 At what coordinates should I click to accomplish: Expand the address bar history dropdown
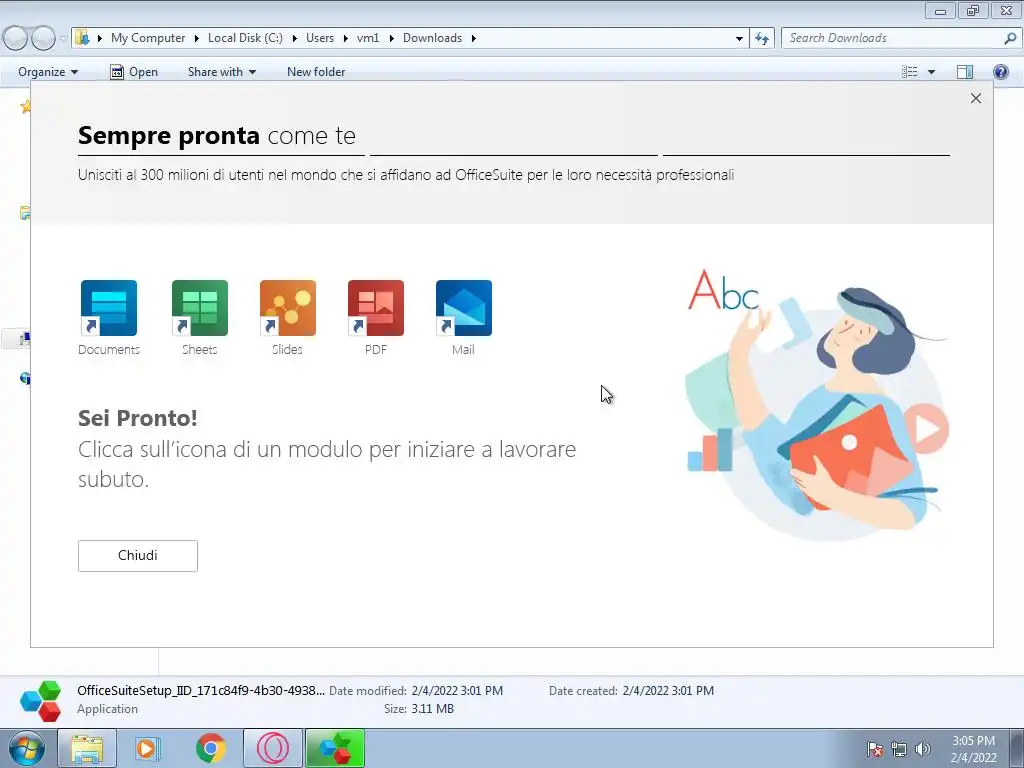click(x=739, y=38)
